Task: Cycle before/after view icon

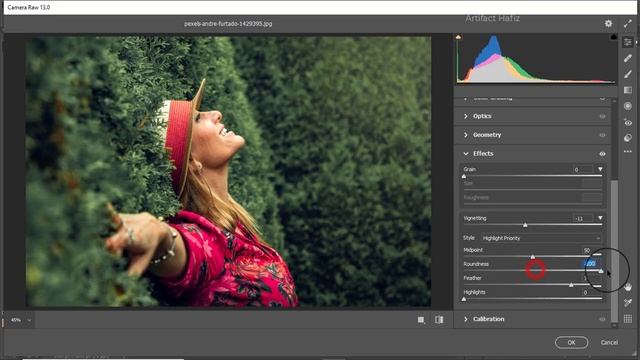Action: pos(439,320)
